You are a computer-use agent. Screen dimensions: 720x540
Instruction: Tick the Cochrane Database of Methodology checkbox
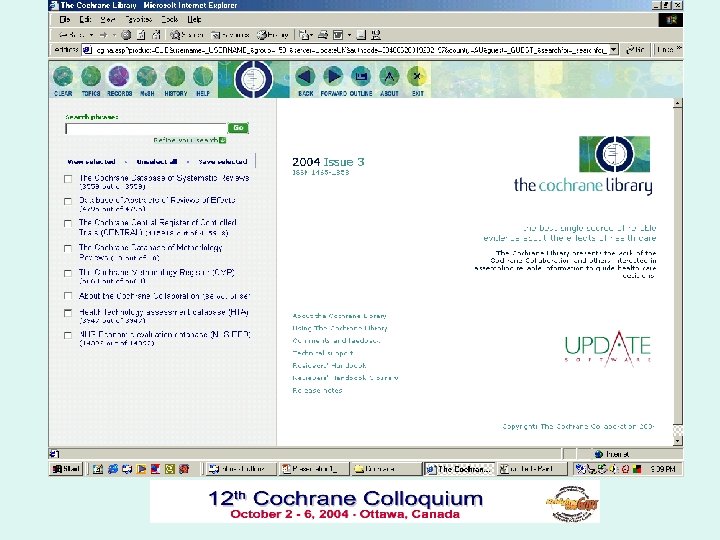(68, 248)
